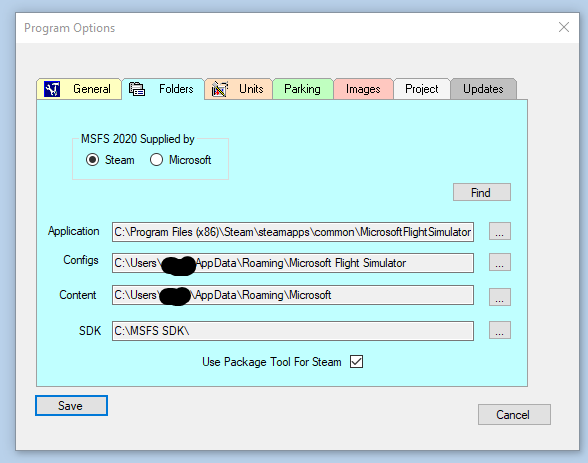Switch to the Parking tab
This screenshot has height=463, width=588.
point(303,89)
